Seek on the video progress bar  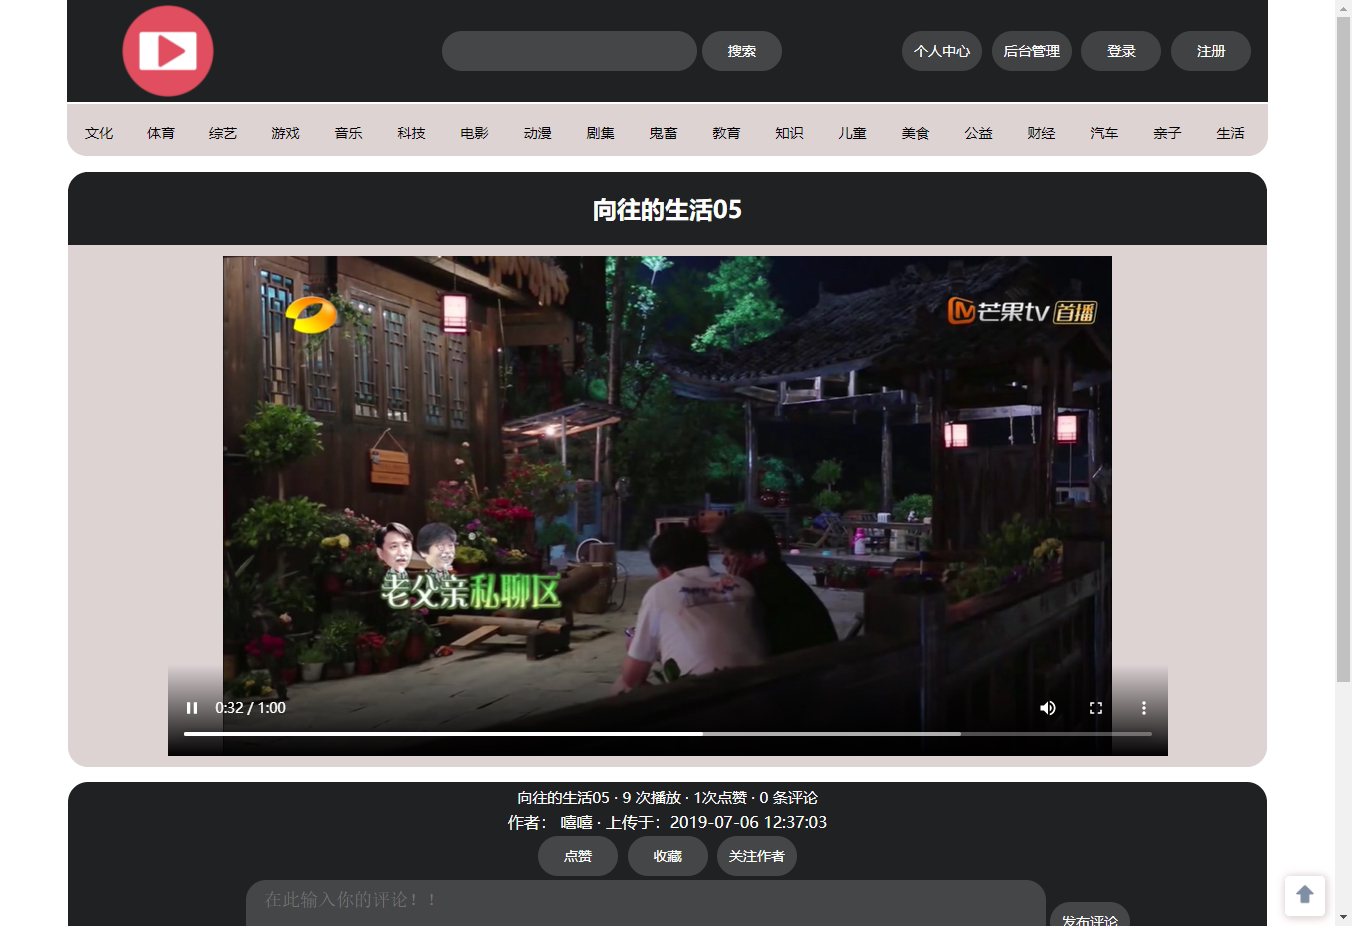pyautogui.click(x=668, y=734)
